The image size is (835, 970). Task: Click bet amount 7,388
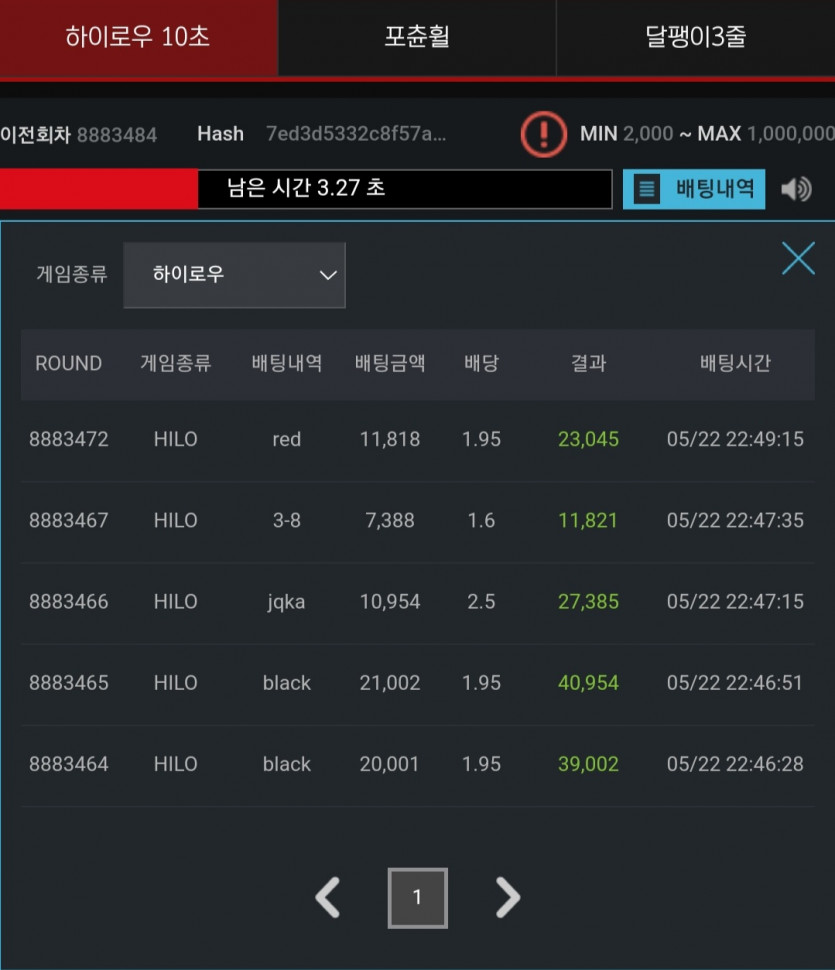coord(390,521)
